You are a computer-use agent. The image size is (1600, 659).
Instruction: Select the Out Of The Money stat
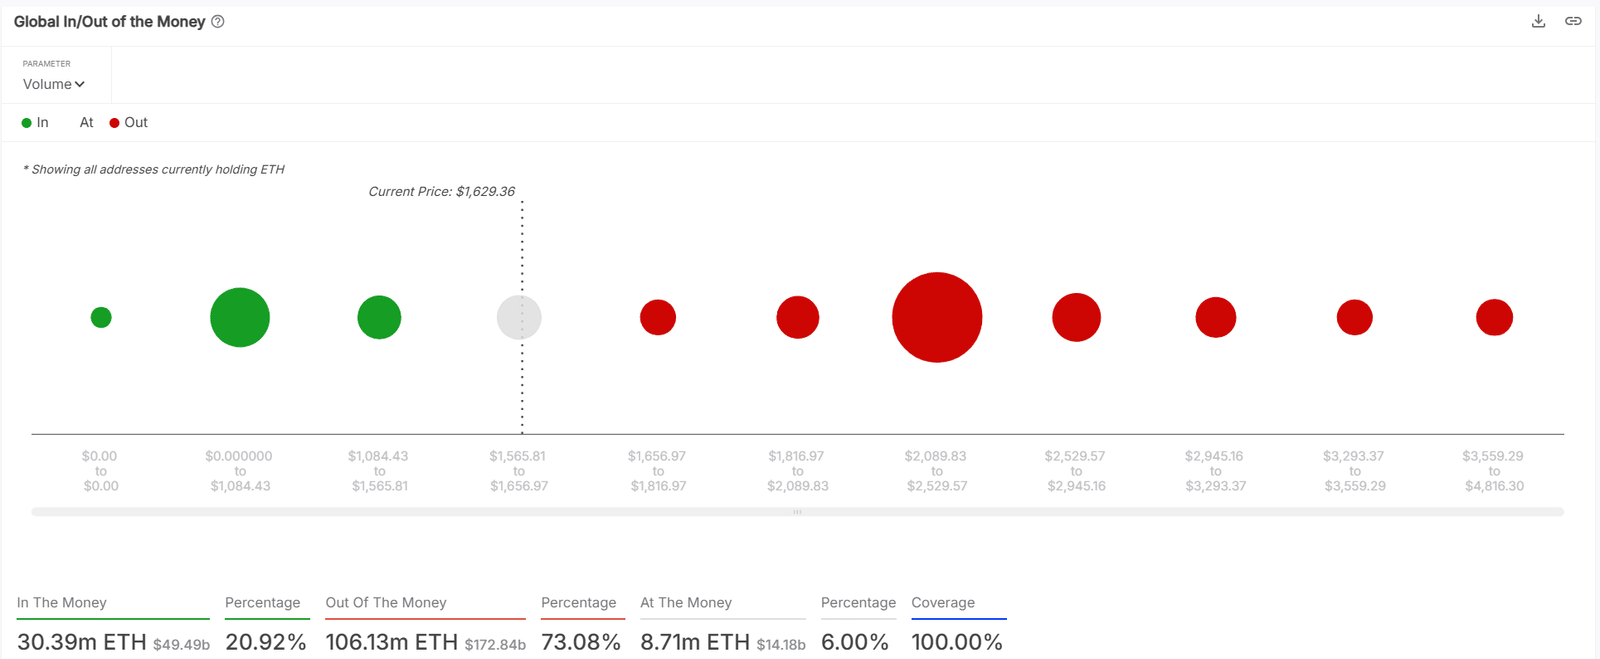tap(386, 603)
